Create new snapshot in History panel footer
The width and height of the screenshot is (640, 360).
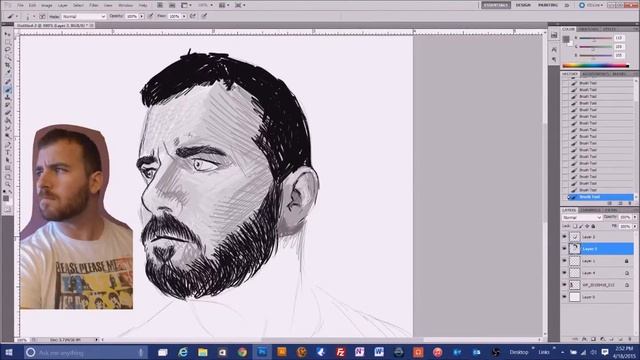620,203
